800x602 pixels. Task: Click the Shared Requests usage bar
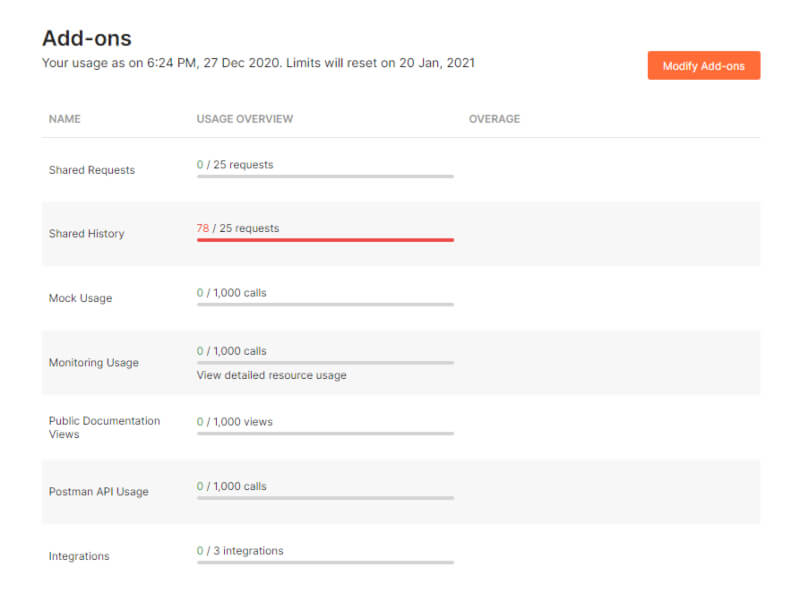pyautogui.click(x=325, y=177)
